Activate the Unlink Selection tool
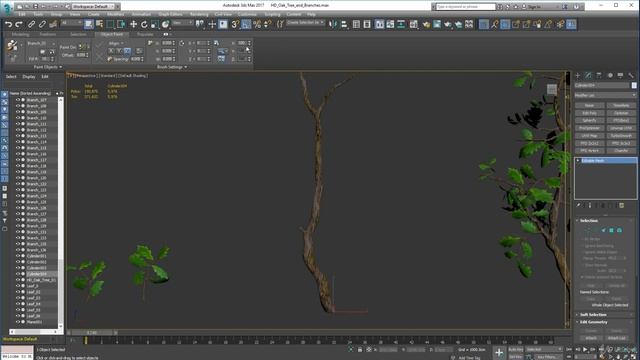The image size is (640, 360). tap(42, 24)
